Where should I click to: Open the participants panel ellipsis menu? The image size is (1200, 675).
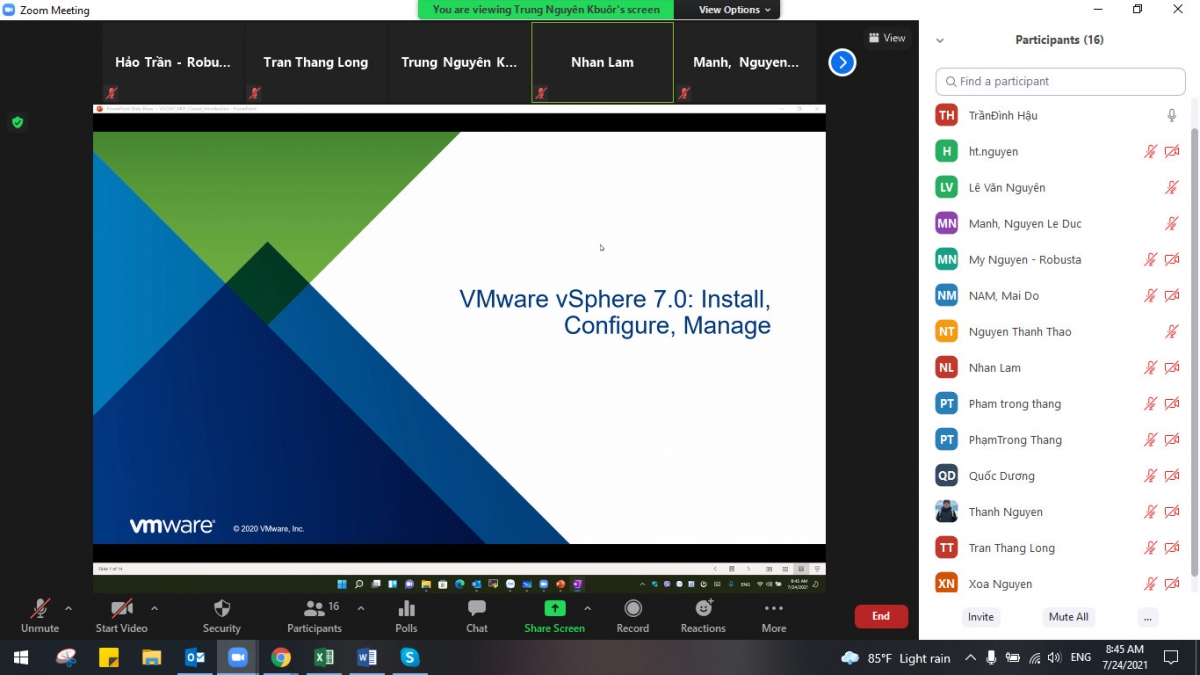click(x=1148, y=617)
